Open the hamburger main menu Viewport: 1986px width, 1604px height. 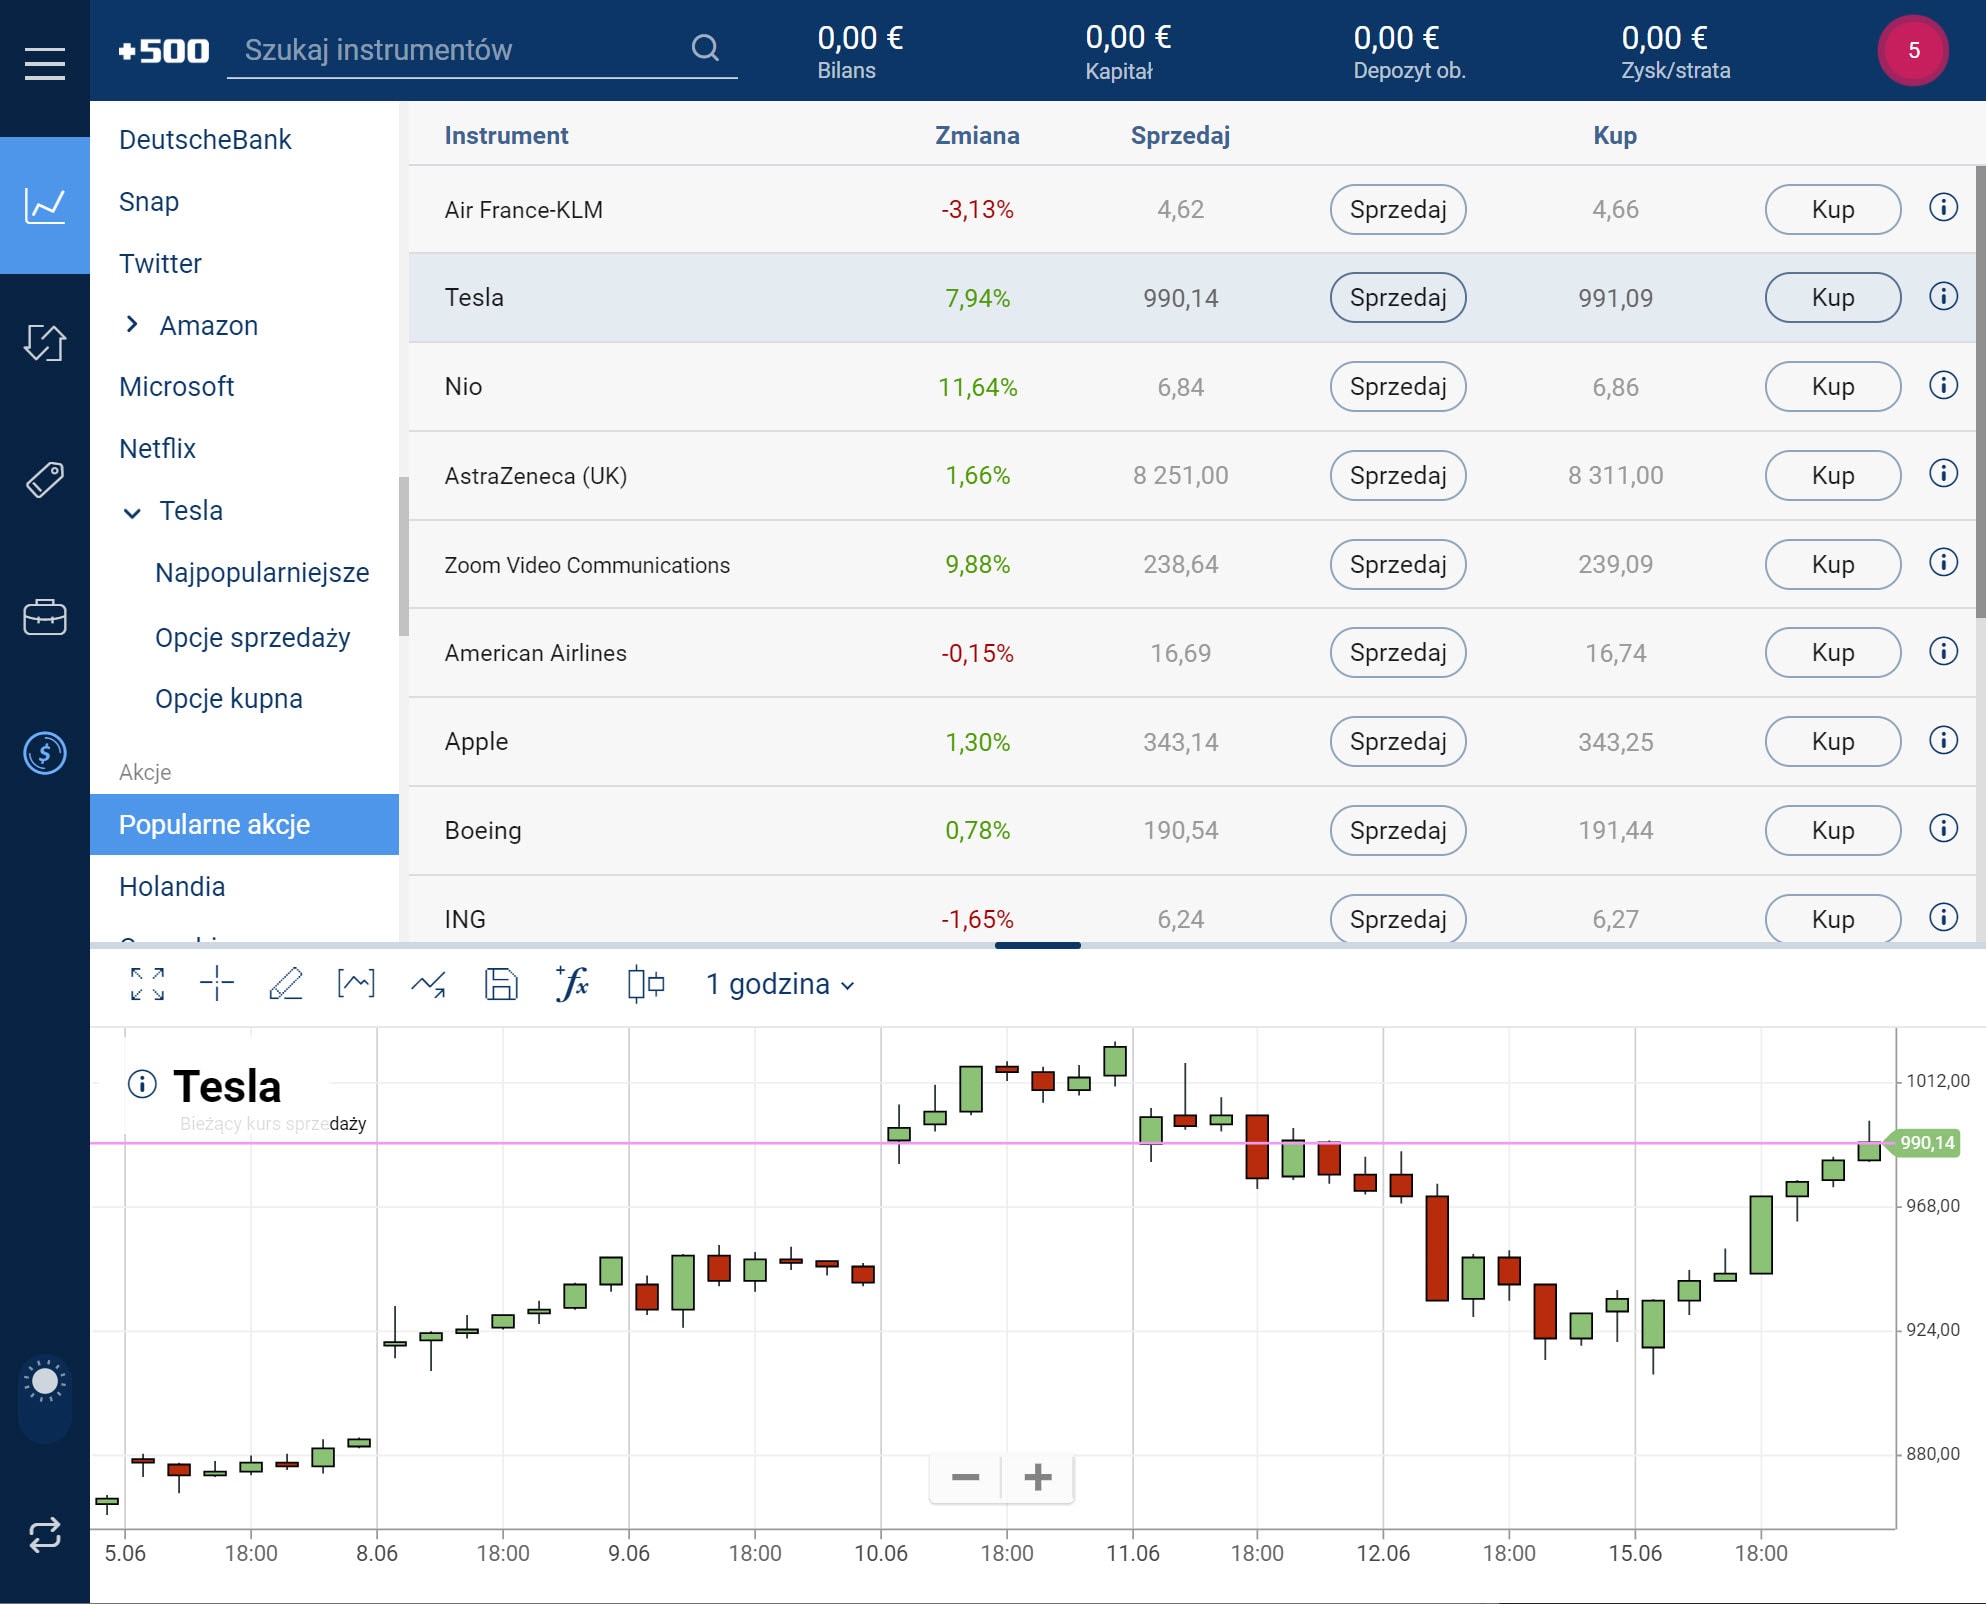[45, 63]
